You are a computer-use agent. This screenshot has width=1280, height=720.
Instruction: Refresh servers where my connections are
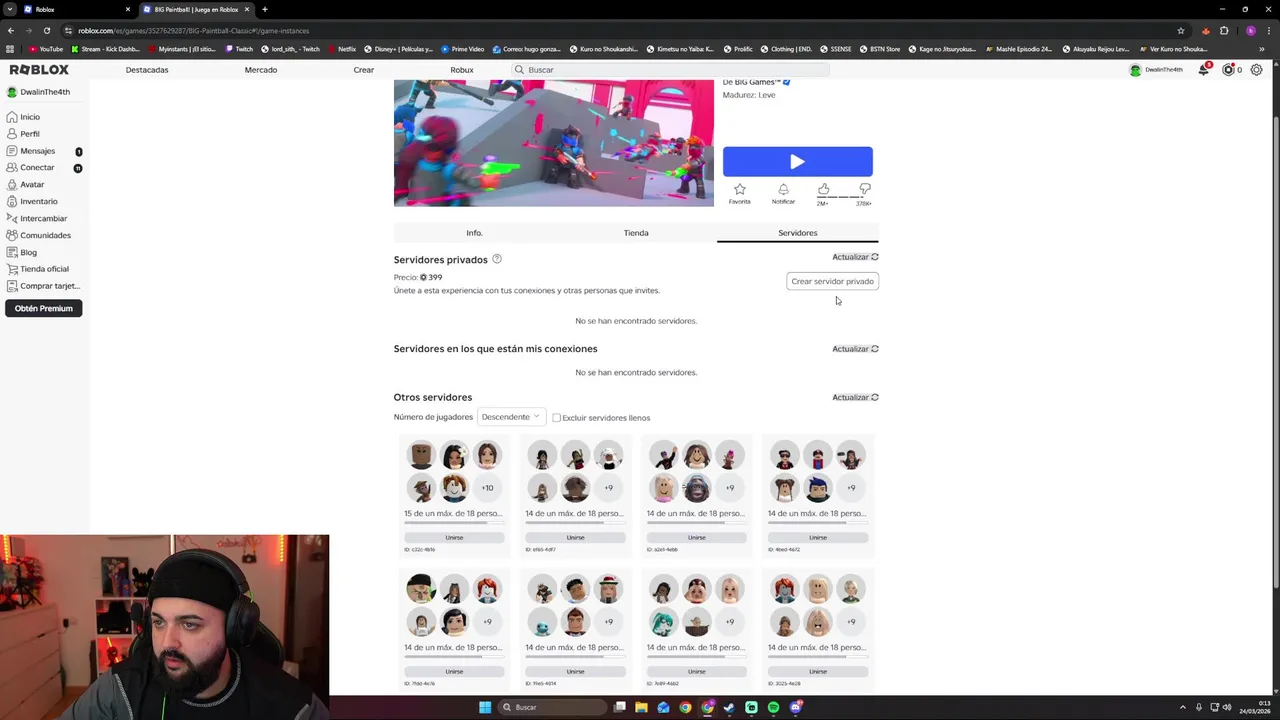[855, 349]
